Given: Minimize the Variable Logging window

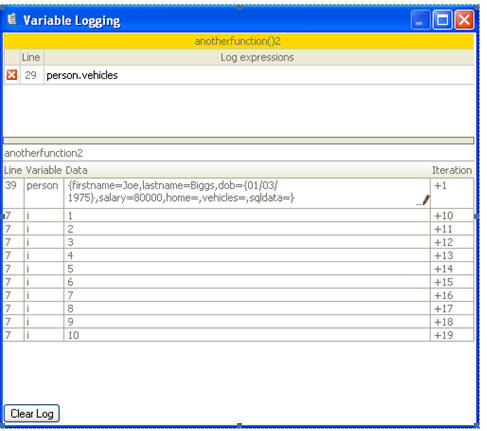Looking at the screenshot, I should coord(420,20).
